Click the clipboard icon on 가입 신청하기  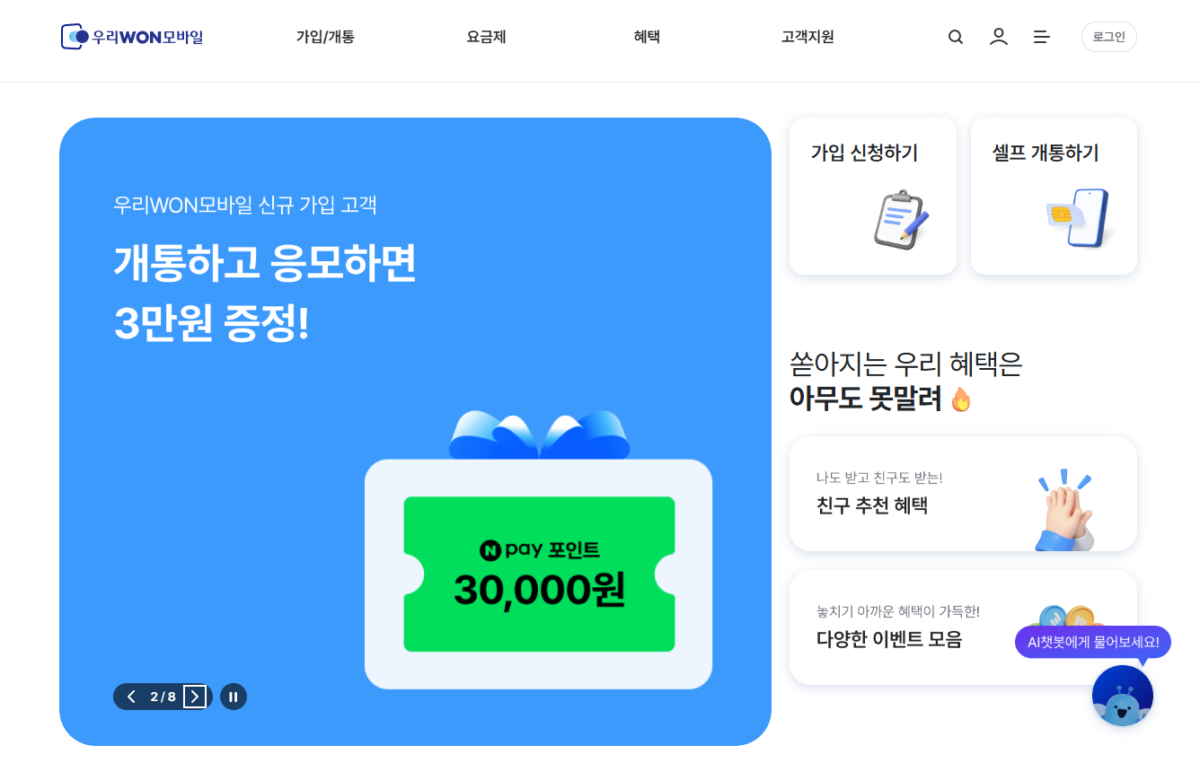[x=900, y=219]
